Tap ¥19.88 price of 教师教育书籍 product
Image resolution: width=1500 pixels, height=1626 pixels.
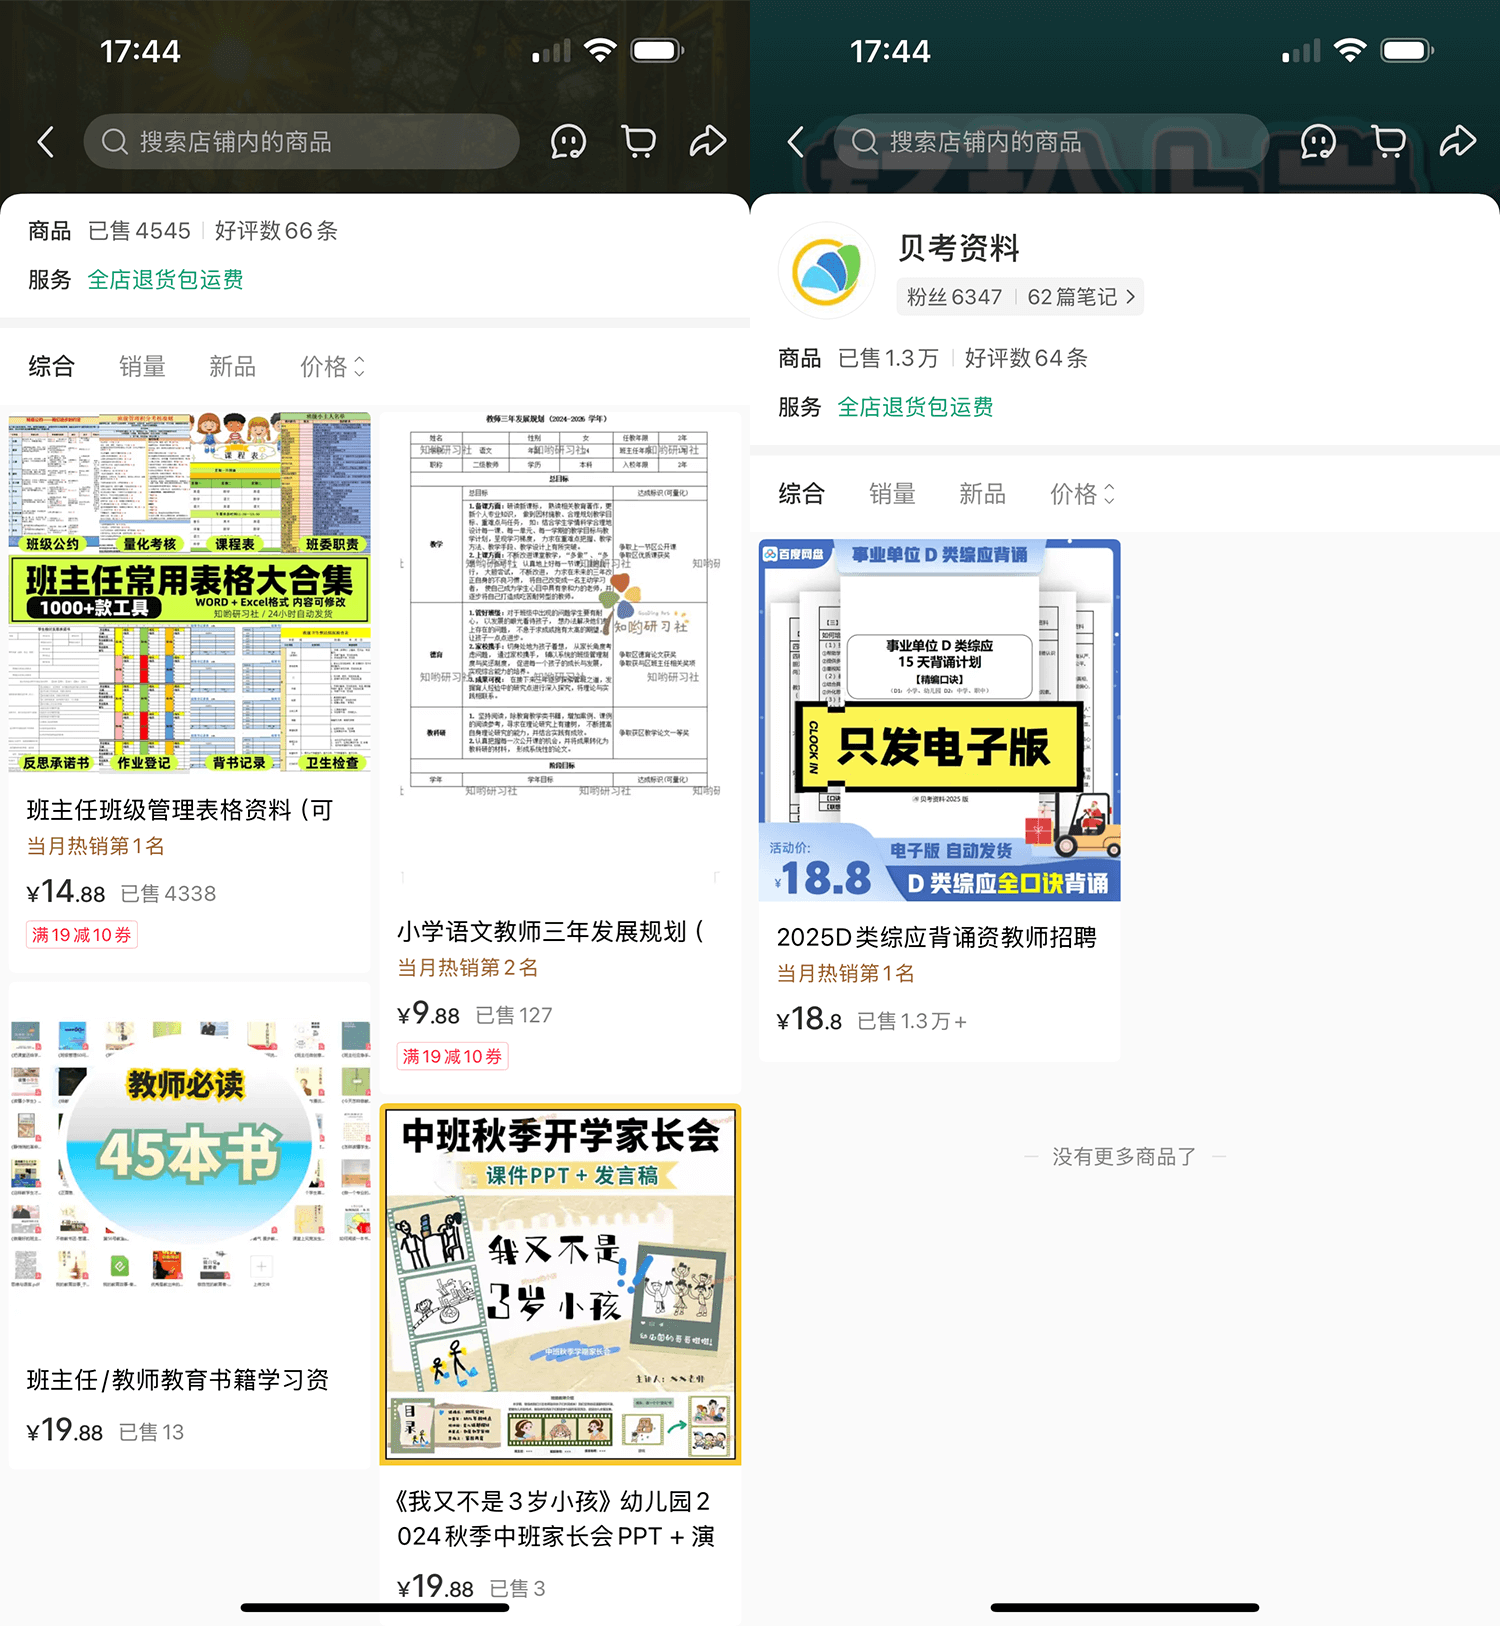pos(65,1431)
